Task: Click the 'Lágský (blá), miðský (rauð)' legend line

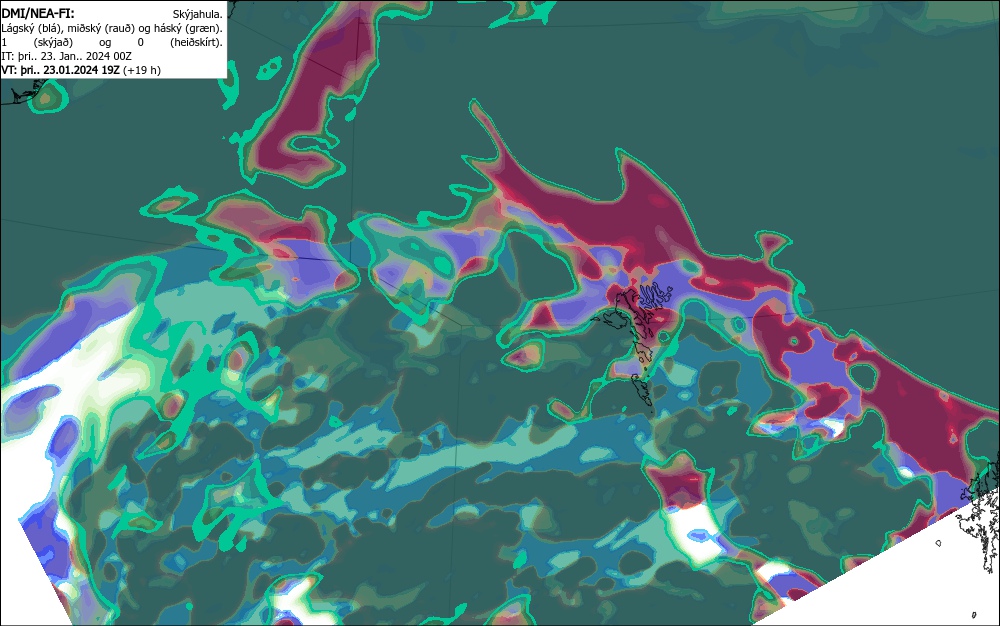Action: tap(112, 28)
